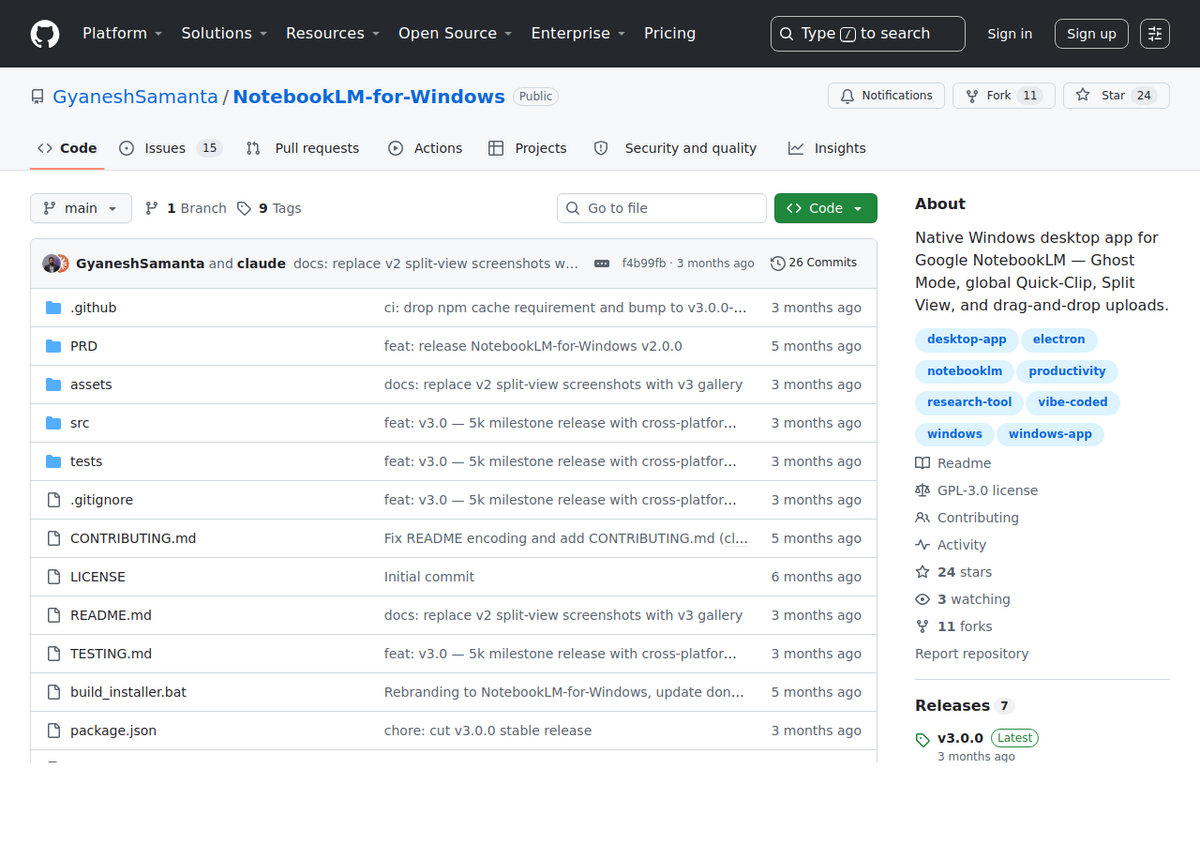1200x844 pixels.
Task: Select the electron topic tag
Action: pos(1059,340)
